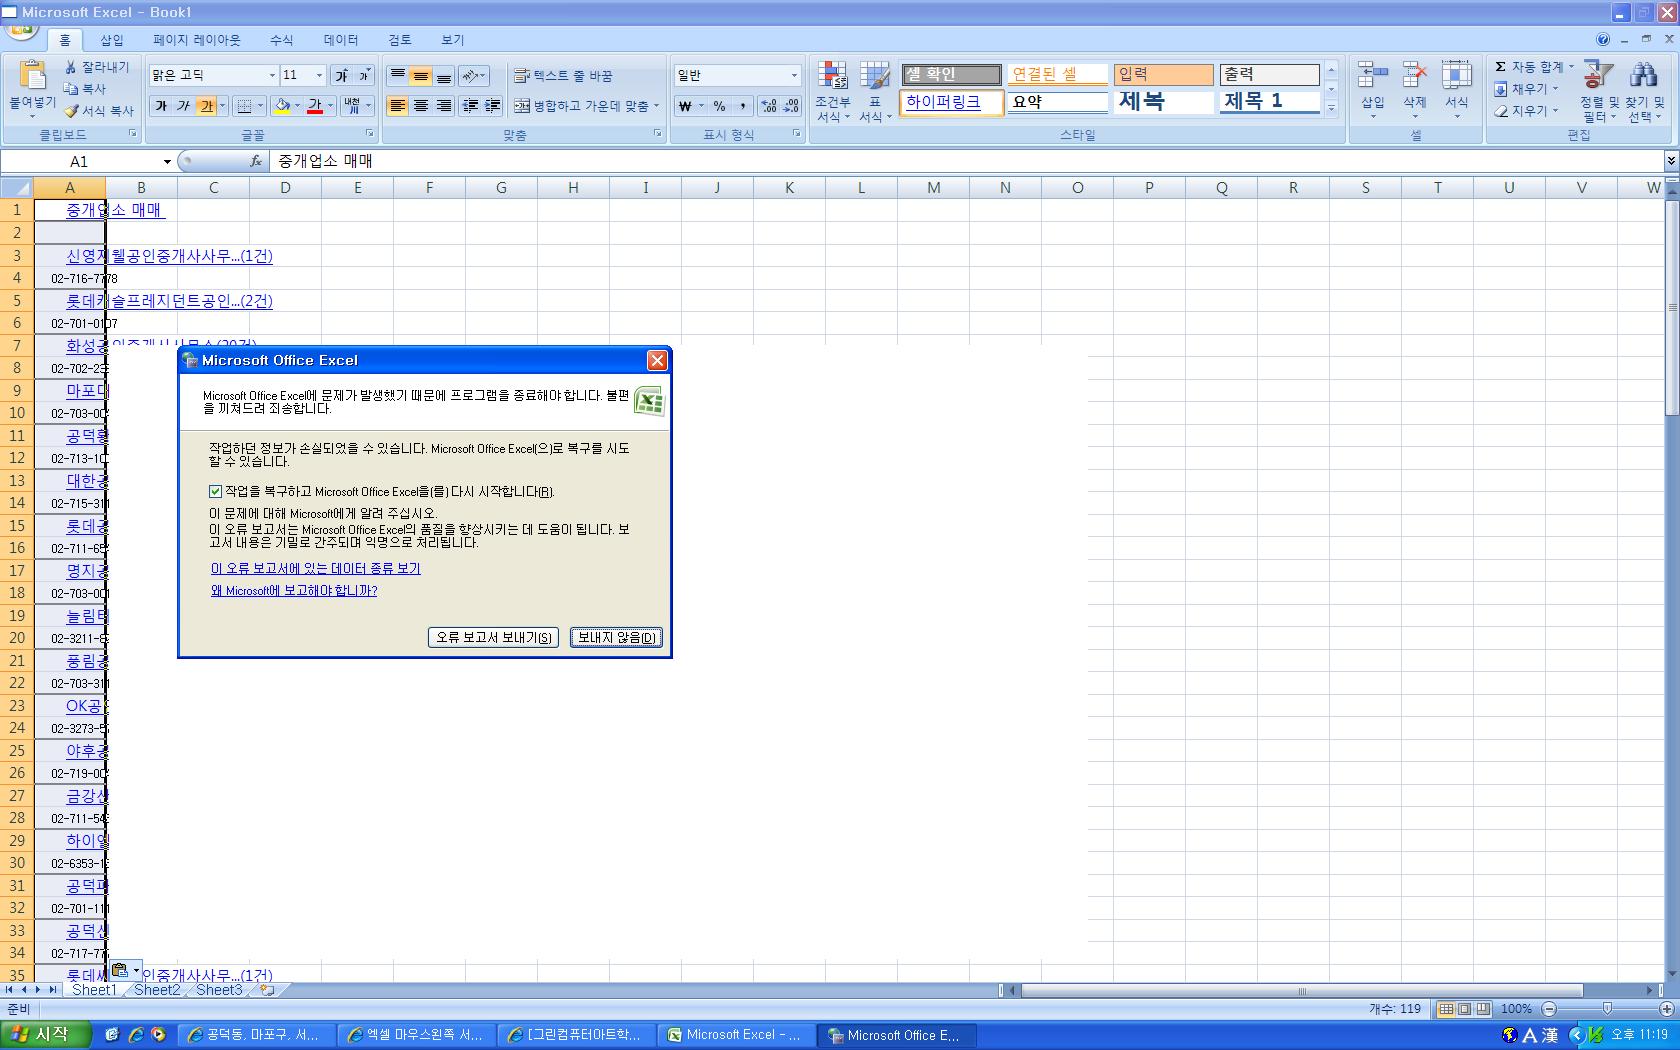Click the insert function fx icon

pyautogui.click(x=256, y=161)
